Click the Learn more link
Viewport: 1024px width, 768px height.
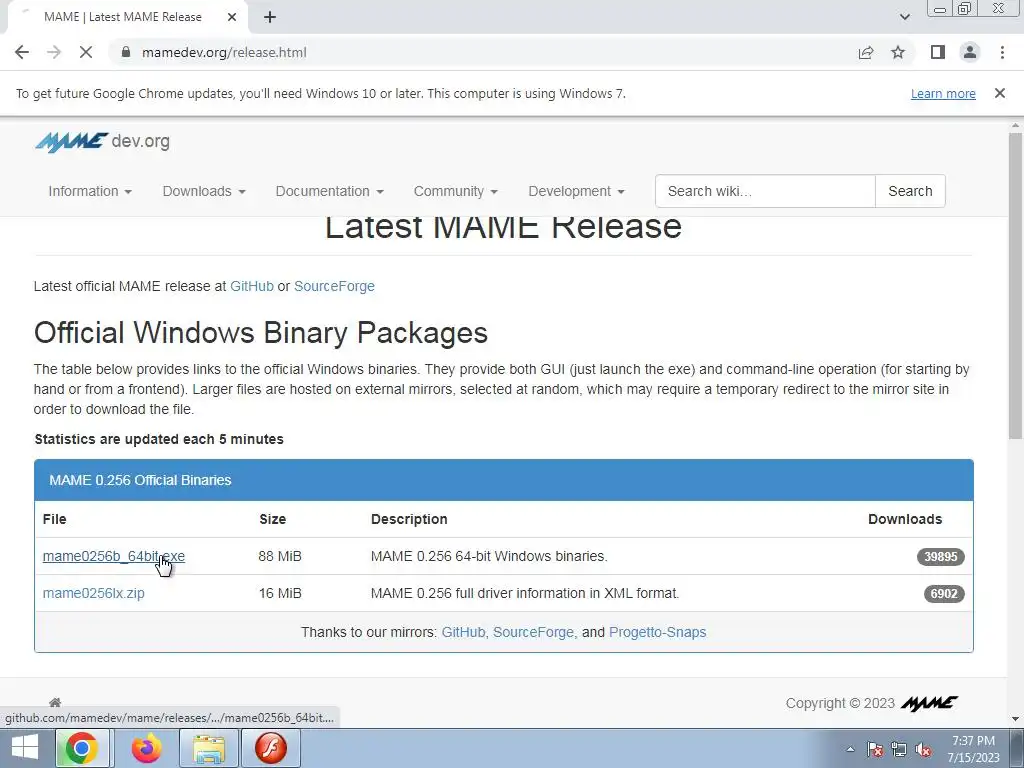point(943,93)
